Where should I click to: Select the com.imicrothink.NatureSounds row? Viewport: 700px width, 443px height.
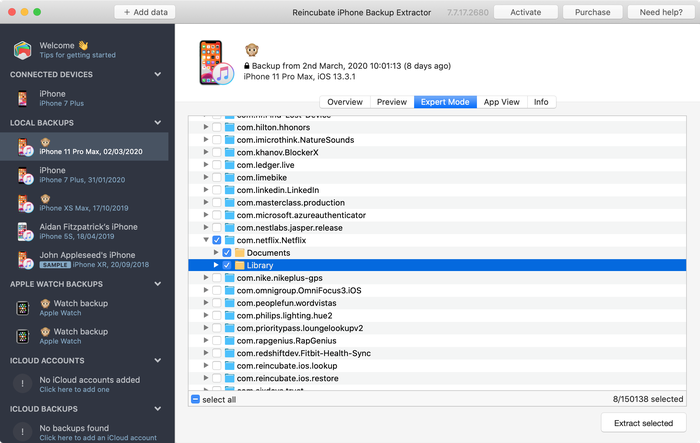pos(437,140)
